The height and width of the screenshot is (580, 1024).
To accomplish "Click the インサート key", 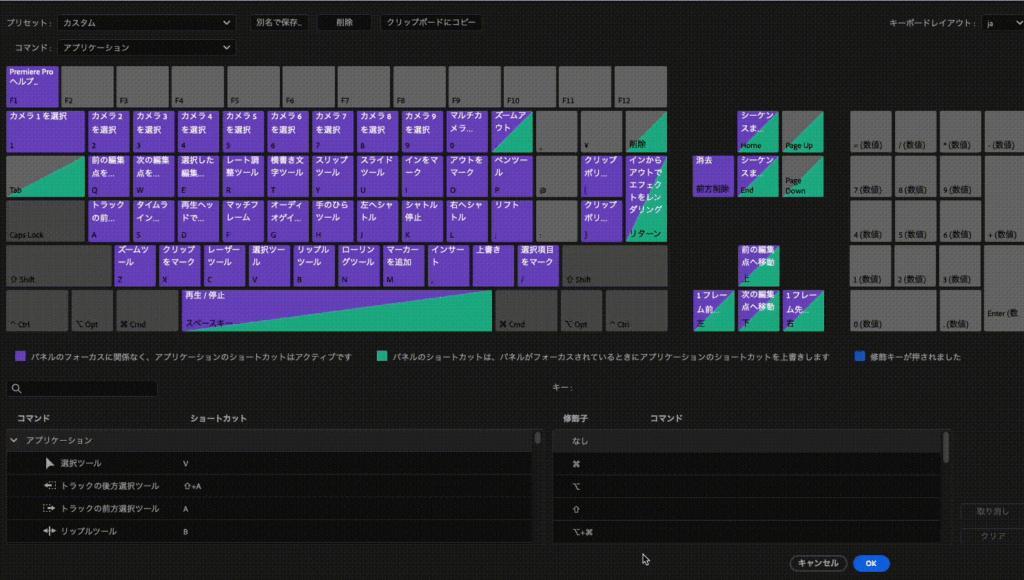I will [x=449, y=266].
